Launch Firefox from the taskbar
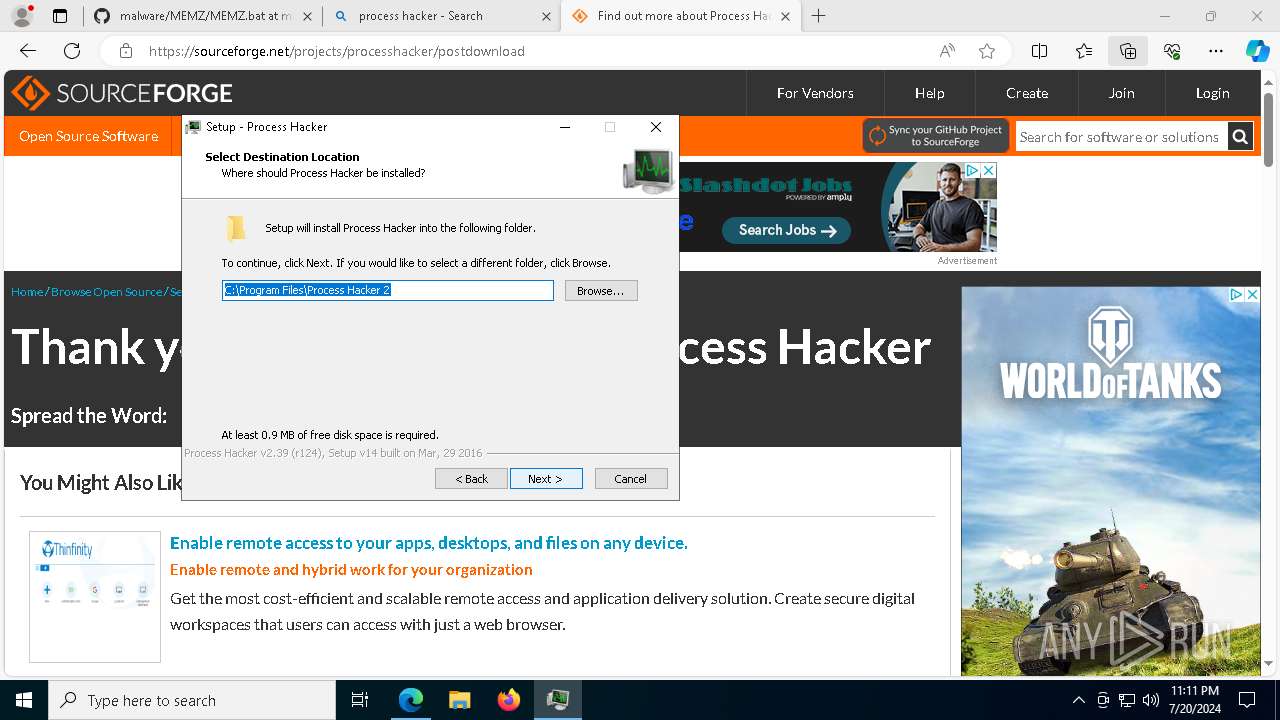This screenshot has height=720, width=1280. [508, 700]
